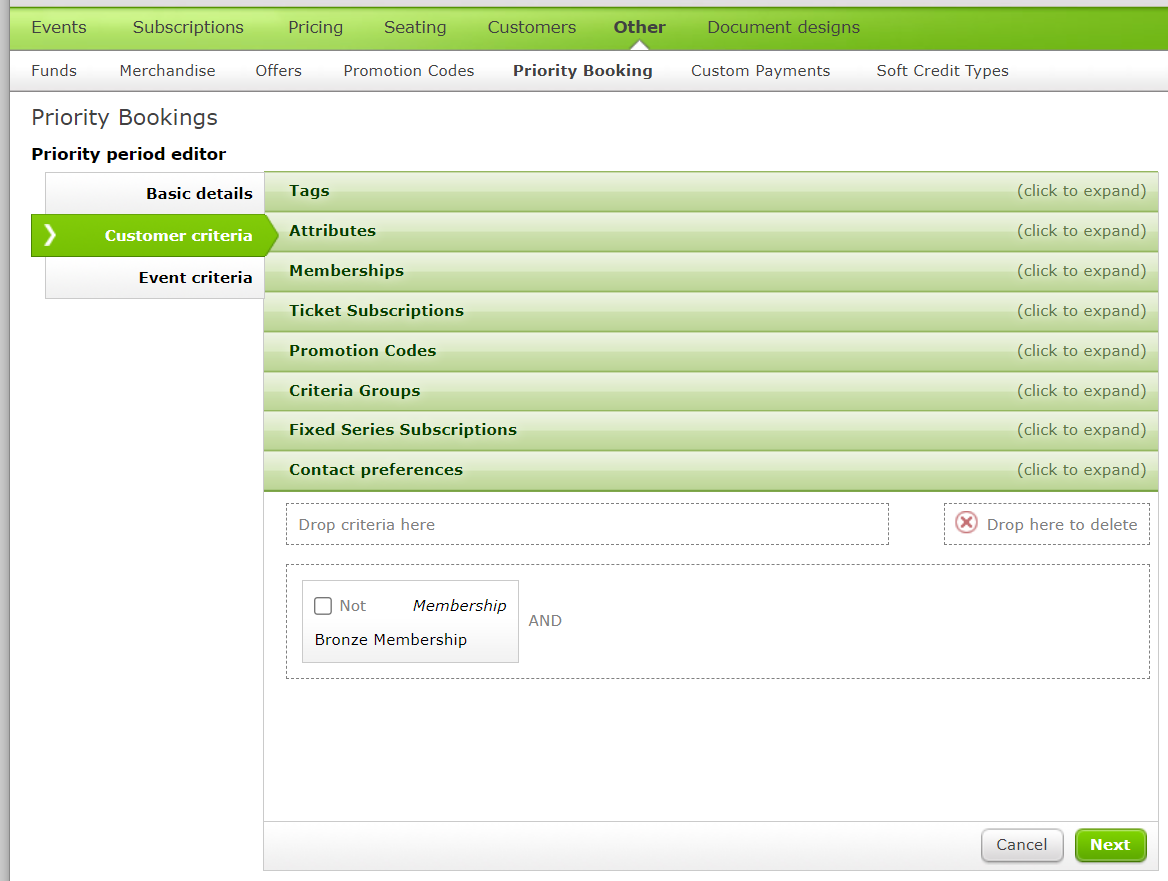
Task: Expand the Criteria Groups section
Action: (711, 391)
